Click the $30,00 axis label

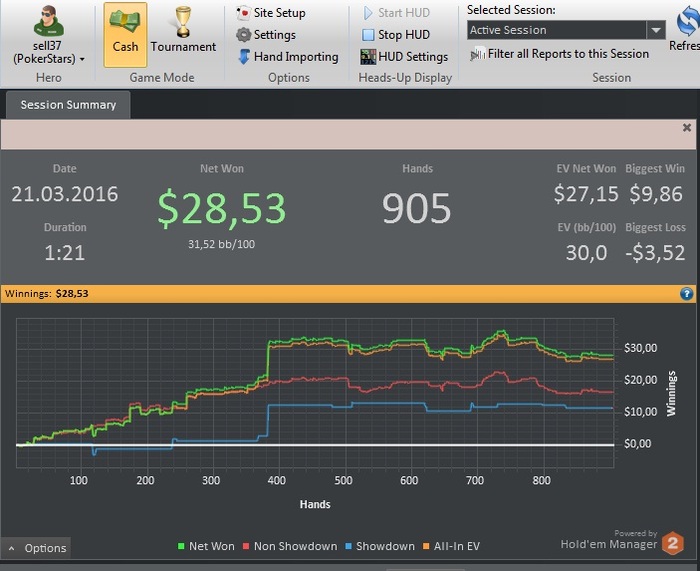[x=640, y=348]
